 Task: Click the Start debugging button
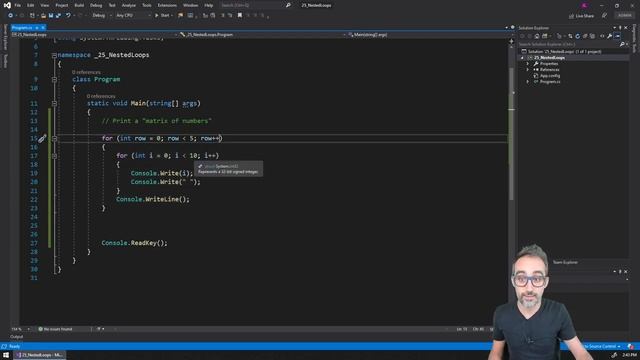(162, 16)
